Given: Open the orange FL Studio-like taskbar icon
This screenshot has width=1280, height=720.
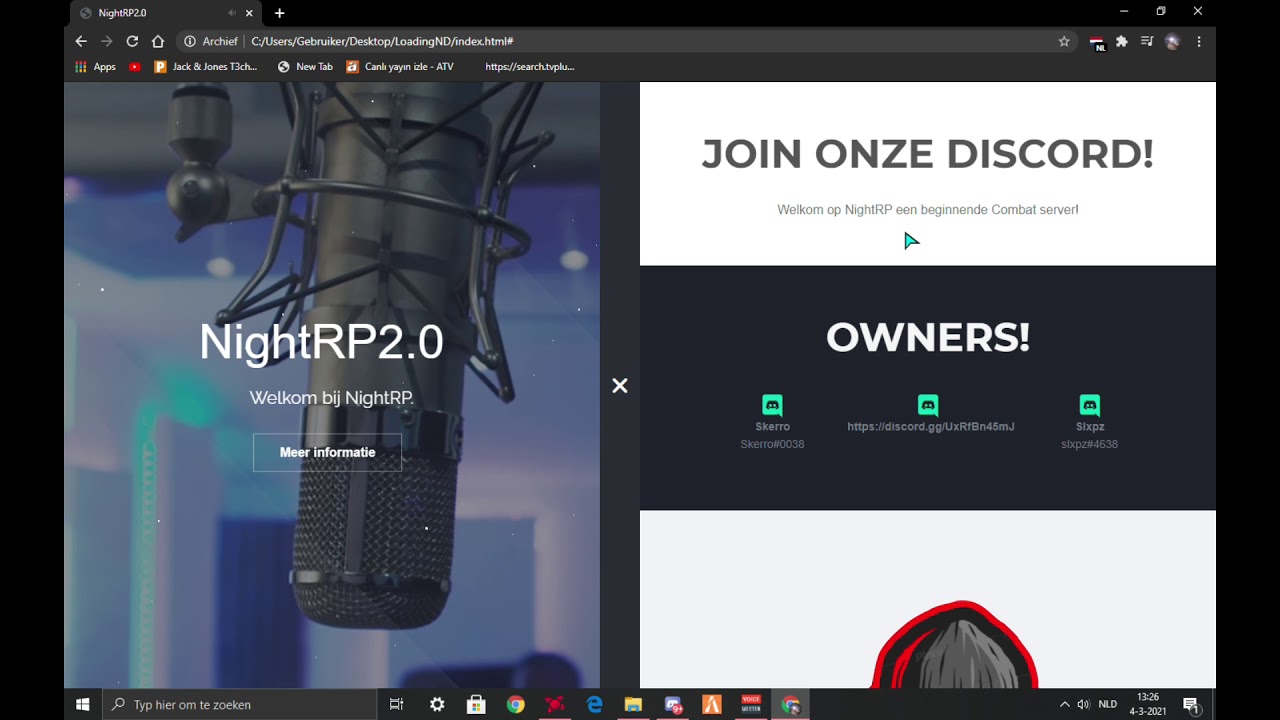Looking at the screenshot, I should pyautogui.click(x=712, y=704).
